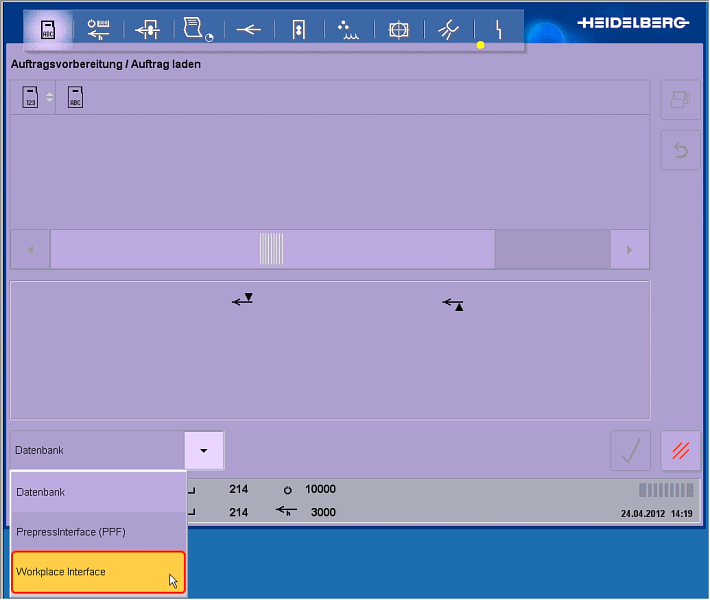Screen dimensions: 710x600
Task: Click the crosshair register icon in toolbar
Action: pos(398,30)
